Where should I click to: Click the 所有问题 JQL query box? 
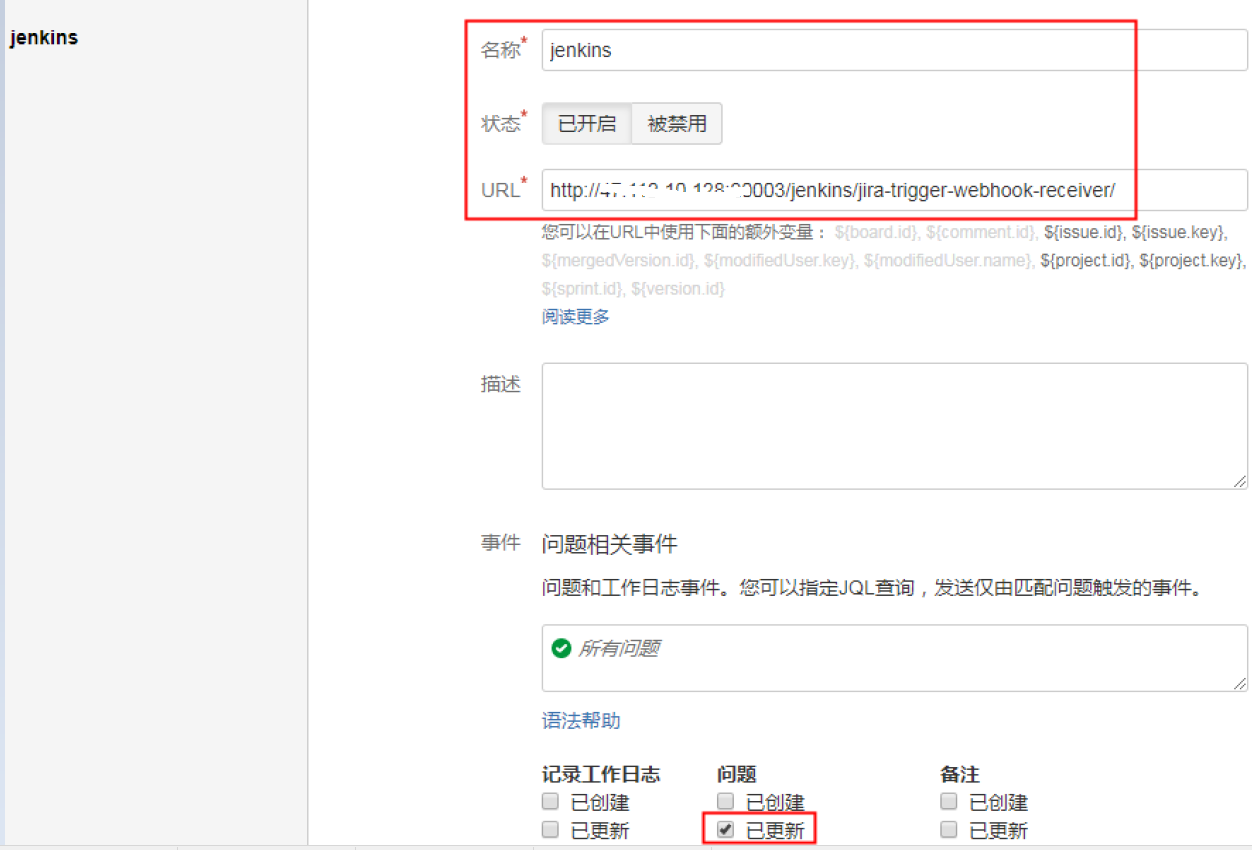[x=894, y=658]
